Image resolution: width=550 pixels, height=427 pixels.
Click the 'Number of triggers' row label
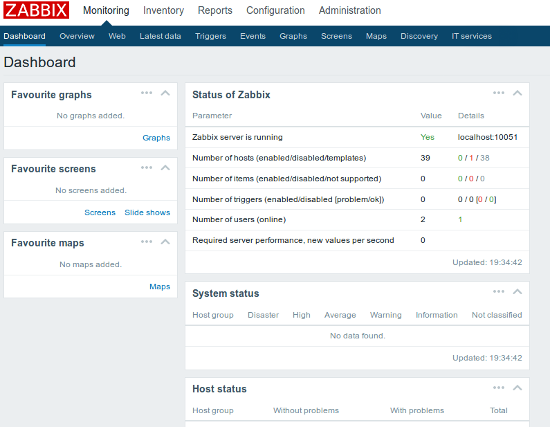coord(288,199)
